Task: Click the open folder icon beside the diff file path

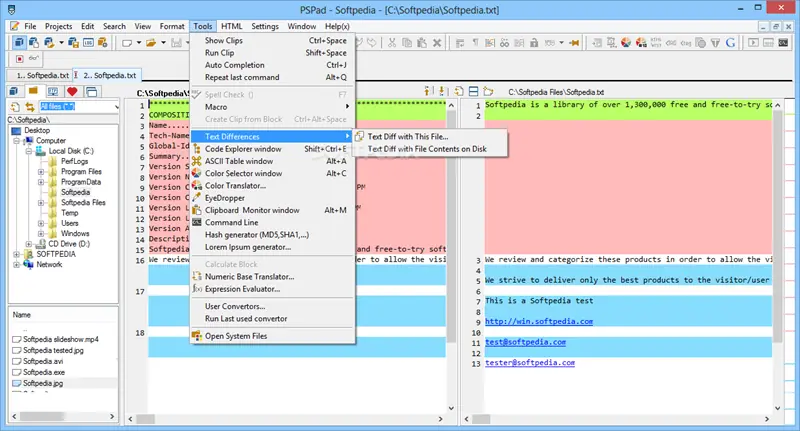Action: point(489,91)
